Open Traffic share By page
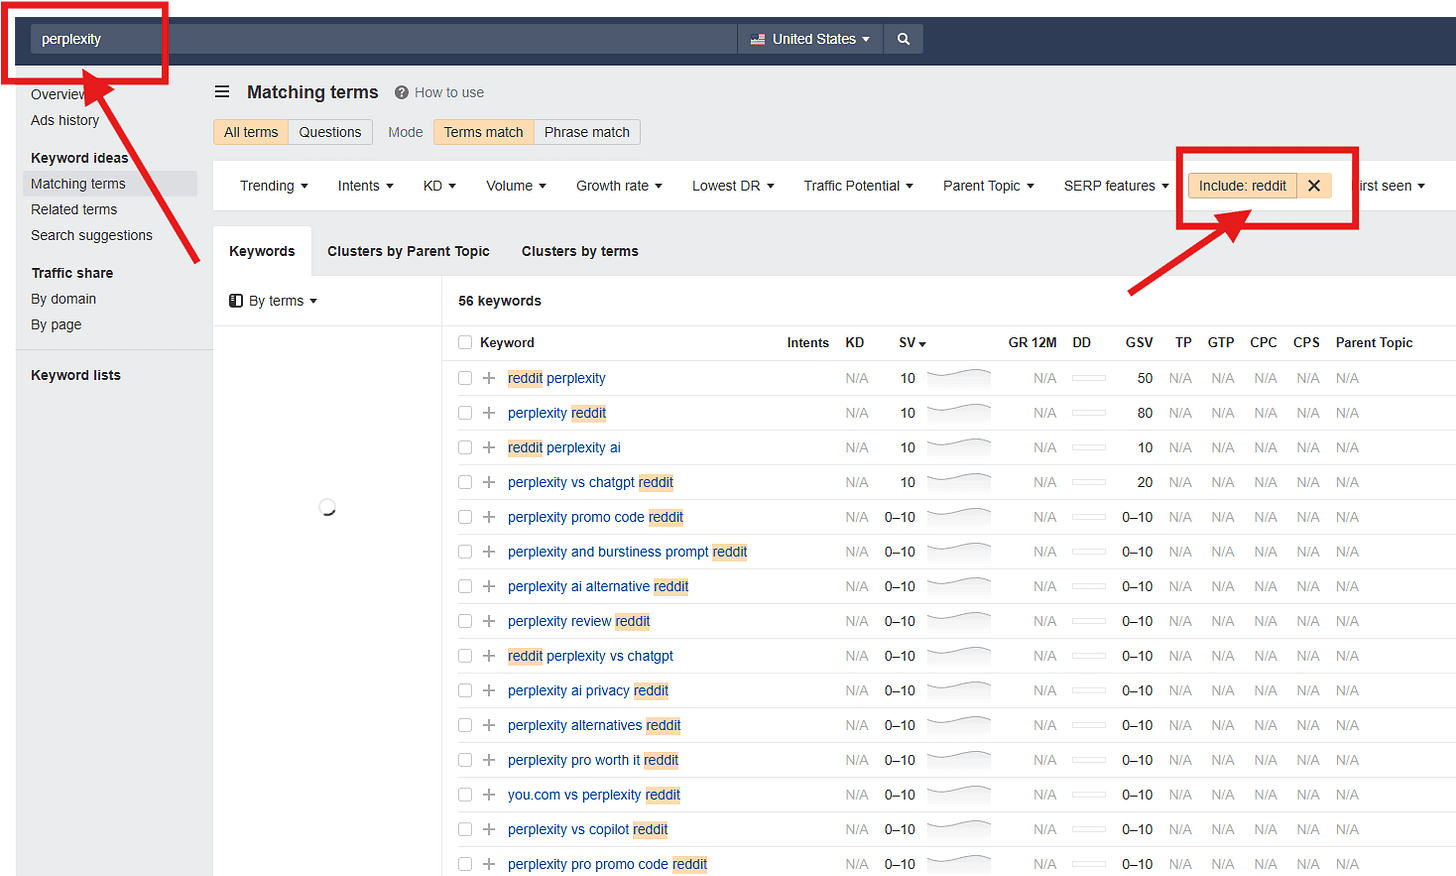The height and width of the screenshot is (876, 1456). tap(56, 325)
